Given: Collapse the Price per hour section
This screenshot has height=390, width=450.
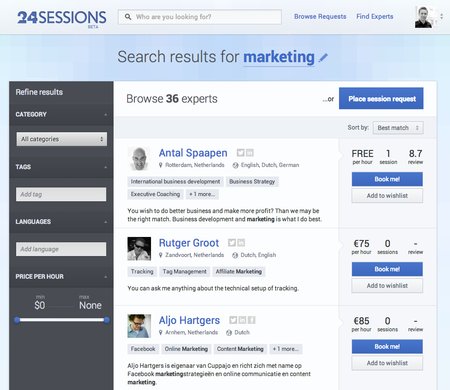Looking at the screenshot, I should (106, 277).
